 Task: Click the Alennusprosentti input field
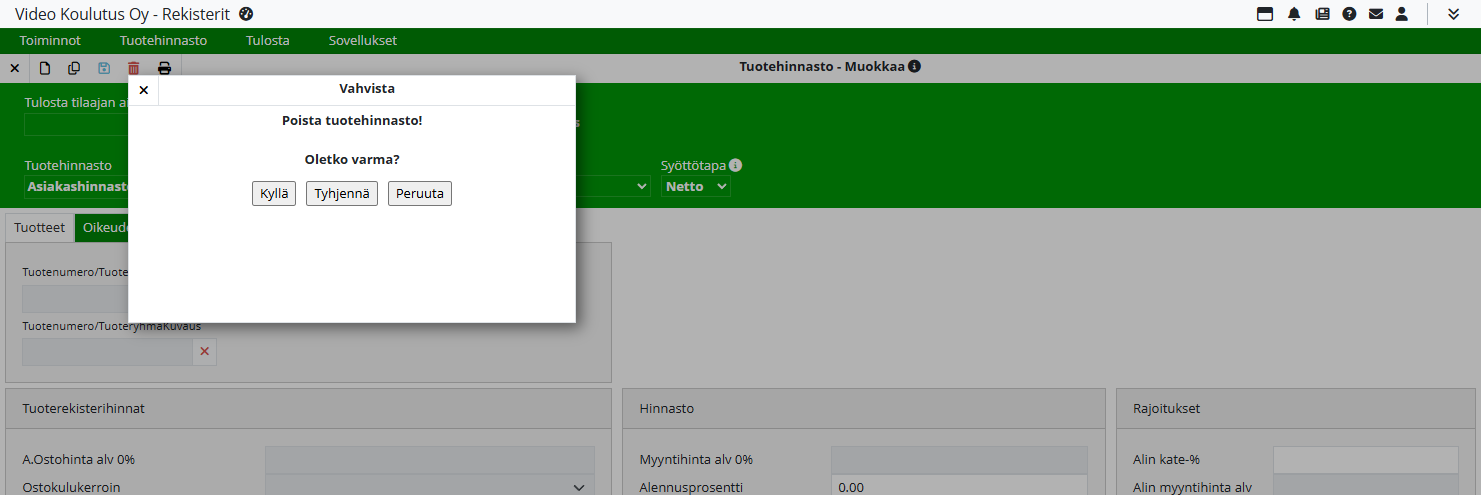(958, 488)
